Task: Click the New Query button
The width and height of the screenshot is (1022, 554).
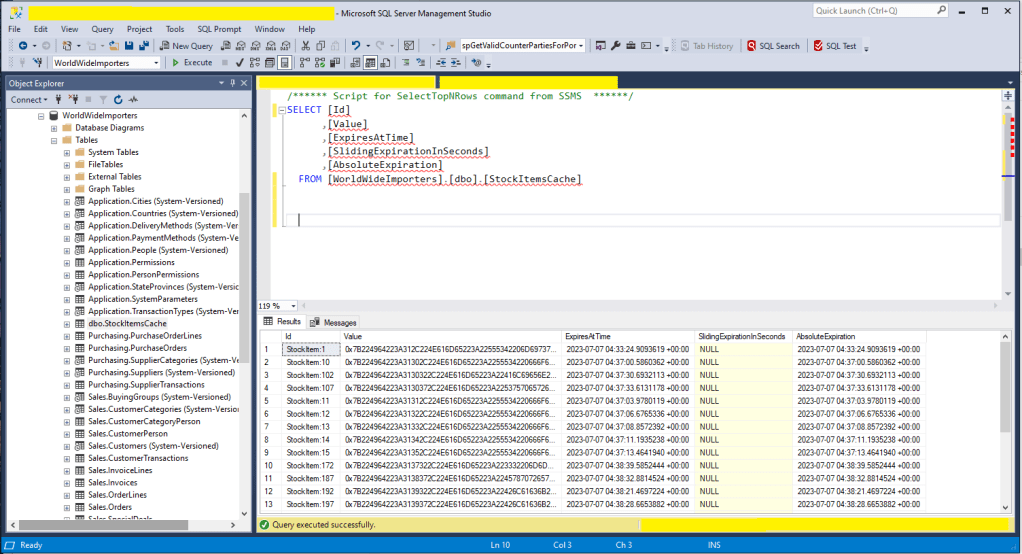Action: (x=185, y=46)
